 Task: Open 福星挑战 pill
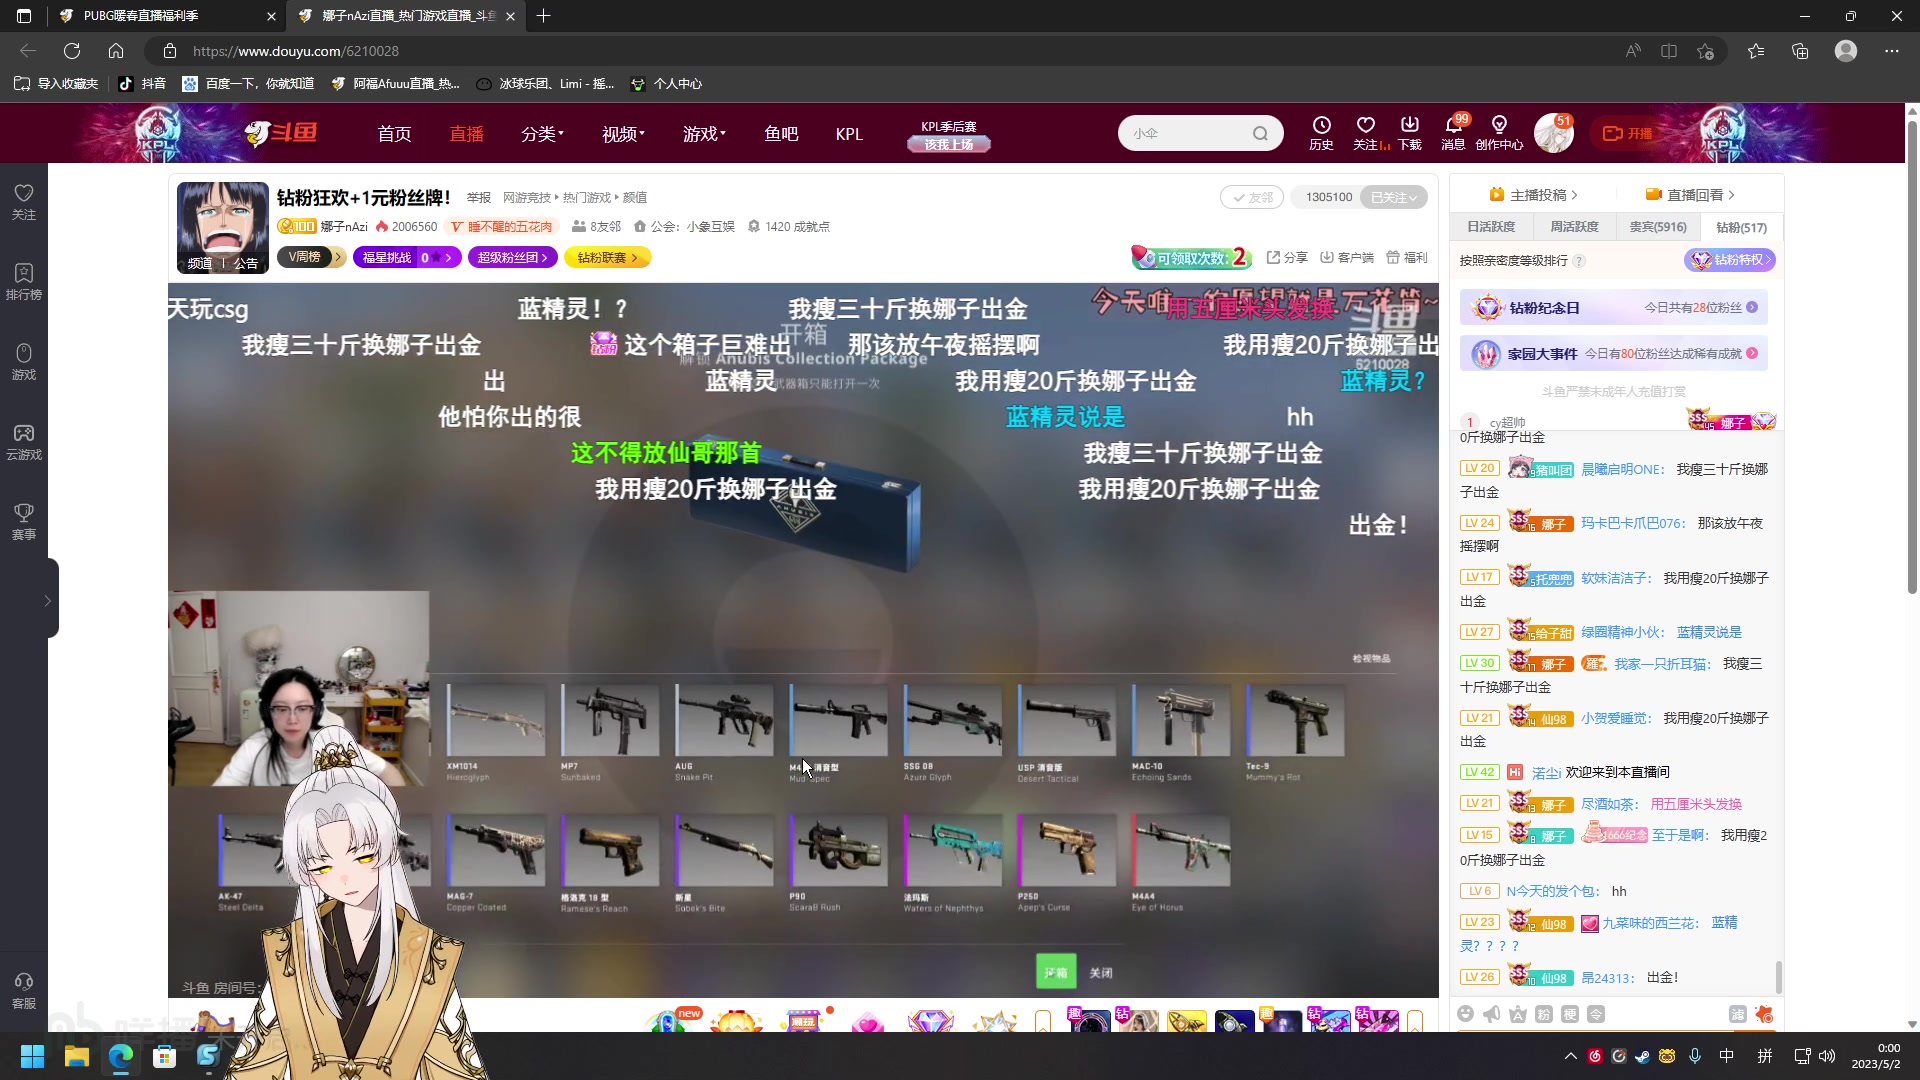[406, 257]
